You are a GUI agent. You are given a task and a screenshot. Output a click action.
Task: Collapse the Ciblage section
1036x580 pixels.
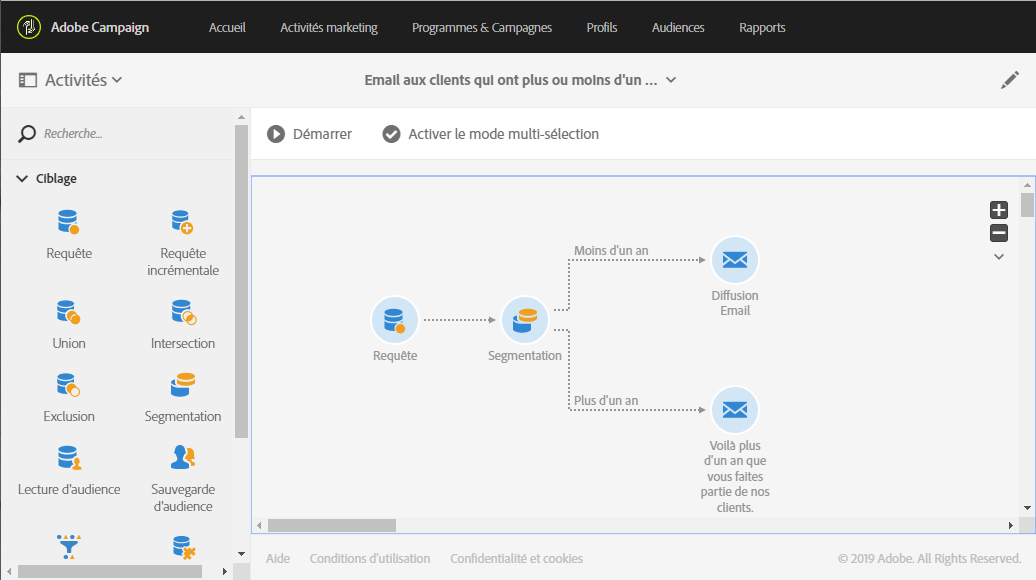pos(22,179)
